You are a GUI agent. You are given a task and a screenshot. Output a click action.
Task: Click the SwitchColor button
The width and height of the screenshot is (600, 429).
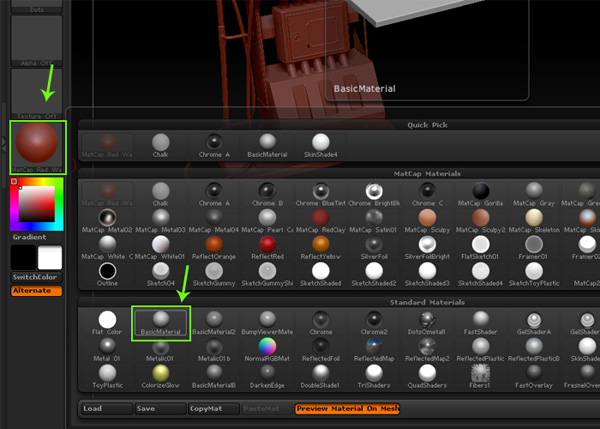click(37, 277)
